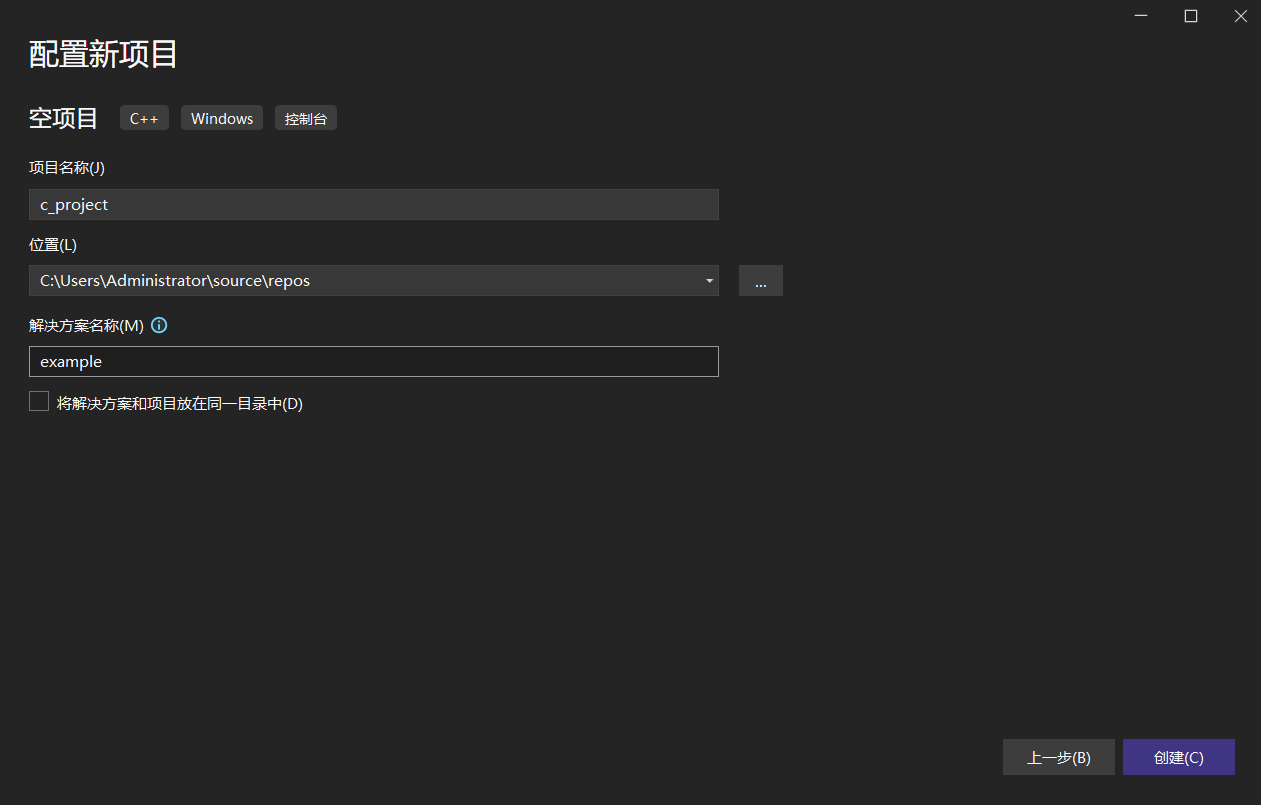Click the 解决方案名称(M) label
This screenshot has width=1261, height=805.
tap(86, 325)
